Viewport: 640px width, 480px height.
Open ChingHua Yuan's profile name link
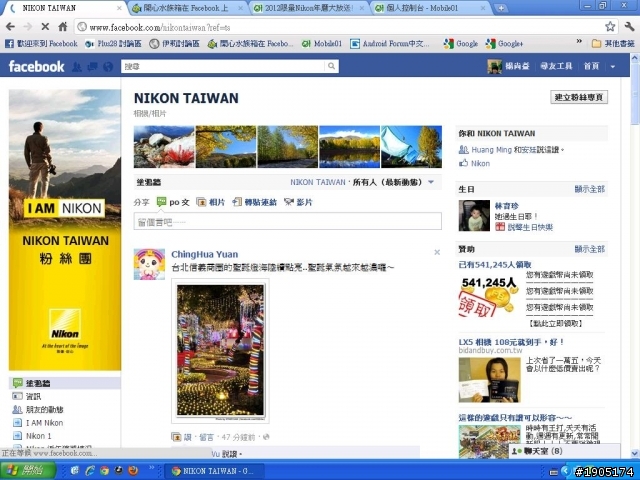pyautogui.click(x=204, y=254)
